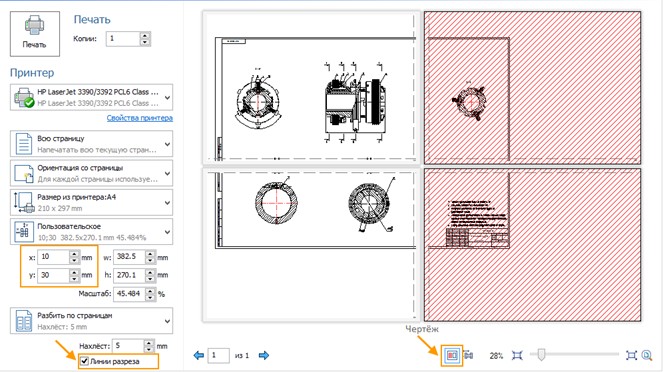
Task: Increment the x offset spinner
Action: coord(74,254)
